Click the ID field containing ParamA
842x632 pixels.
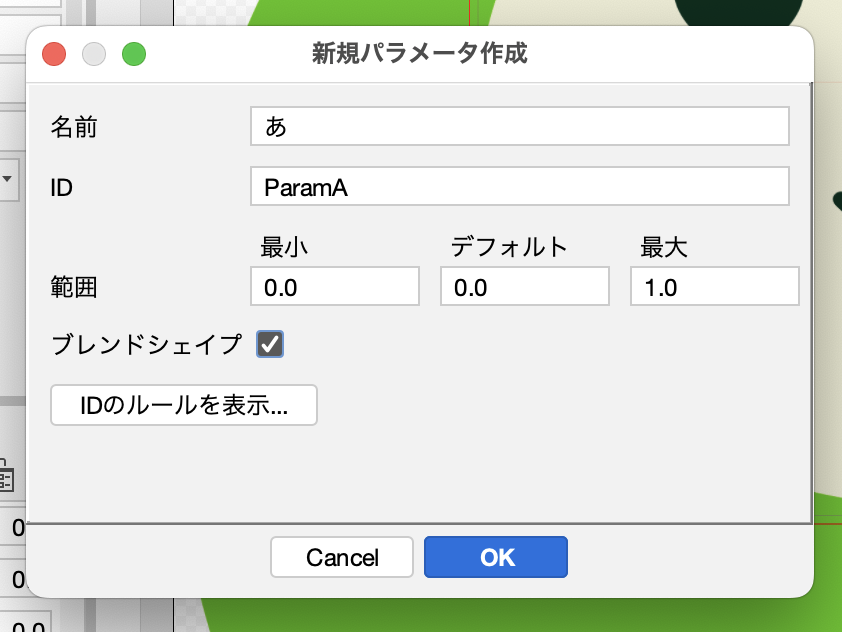(519, 186)
